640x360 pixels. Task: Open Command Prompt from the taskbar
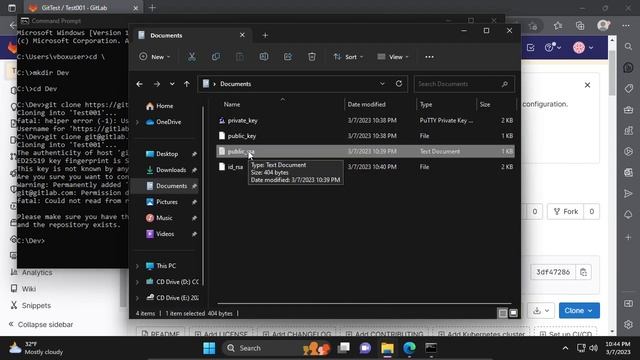(x=431, y=348)
